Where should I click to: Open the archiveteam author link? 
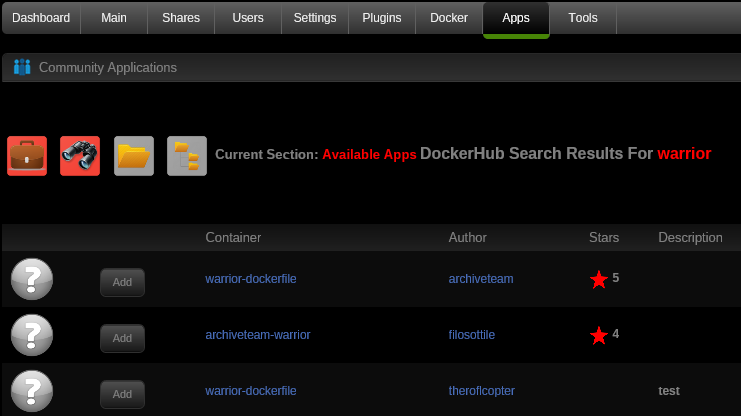tap(481, 279)
